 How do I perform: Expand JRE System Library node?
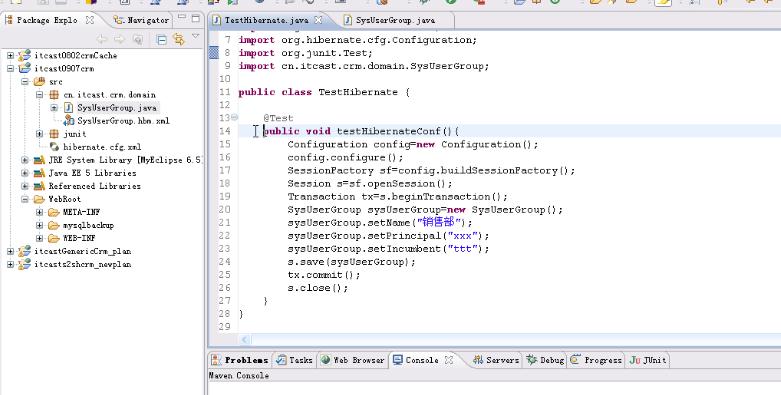click(25, 160)
